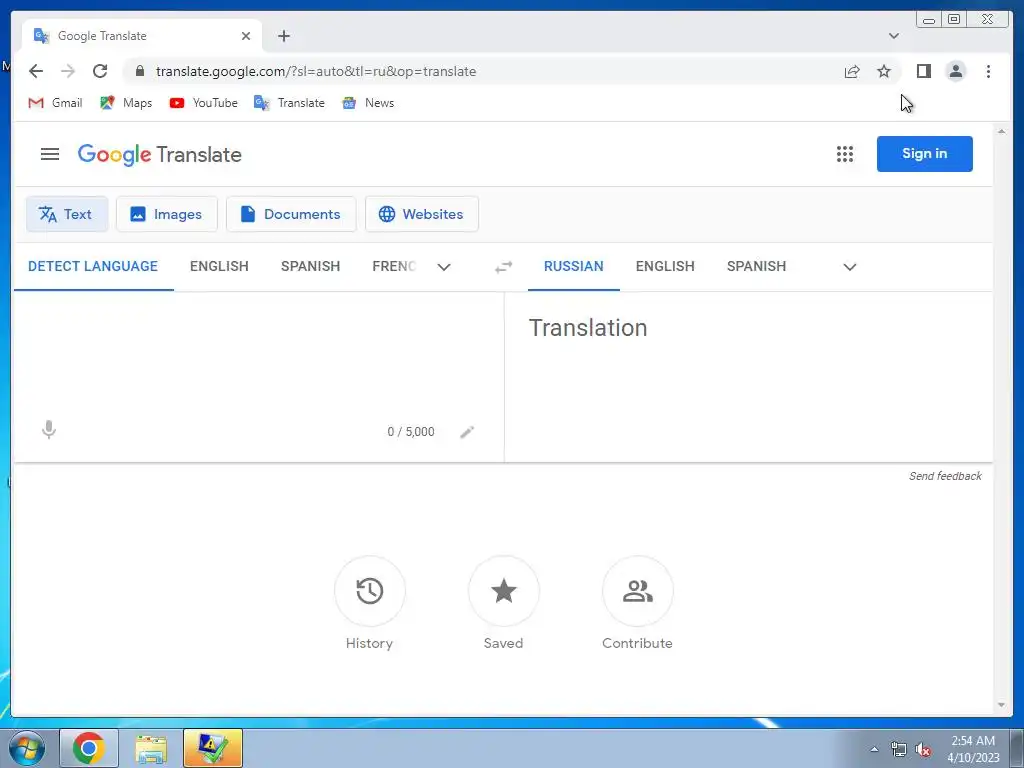Reload the page
The height and width of the screenshot is (768, 1024).
point(100,71)
